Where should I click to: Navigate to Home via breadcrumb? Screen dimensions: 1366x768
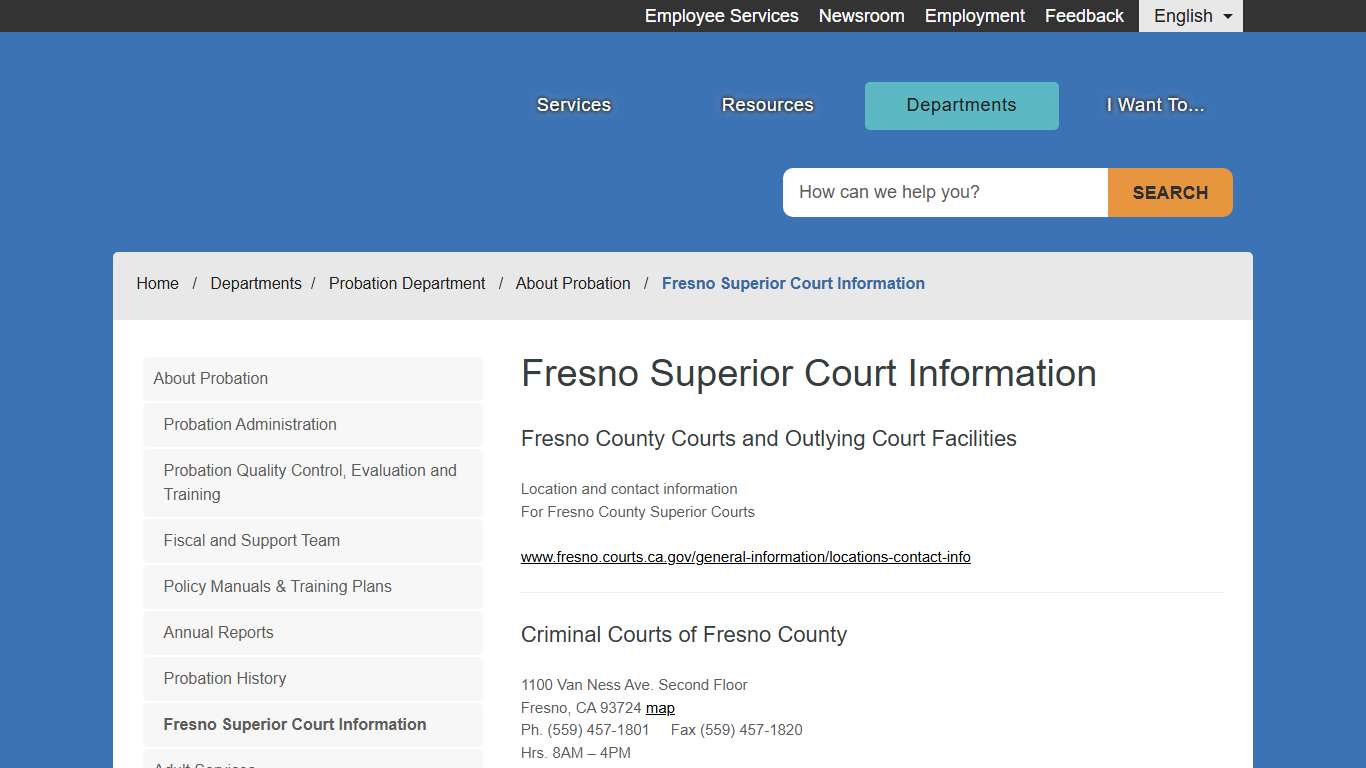point(157,283)
